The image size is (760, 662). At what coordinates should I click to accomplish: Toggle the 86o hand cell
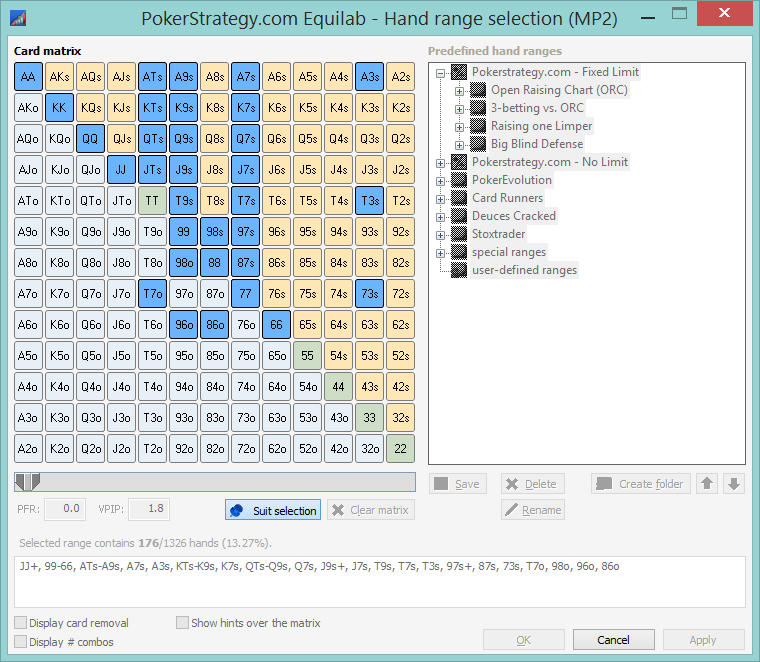(215, 325)
